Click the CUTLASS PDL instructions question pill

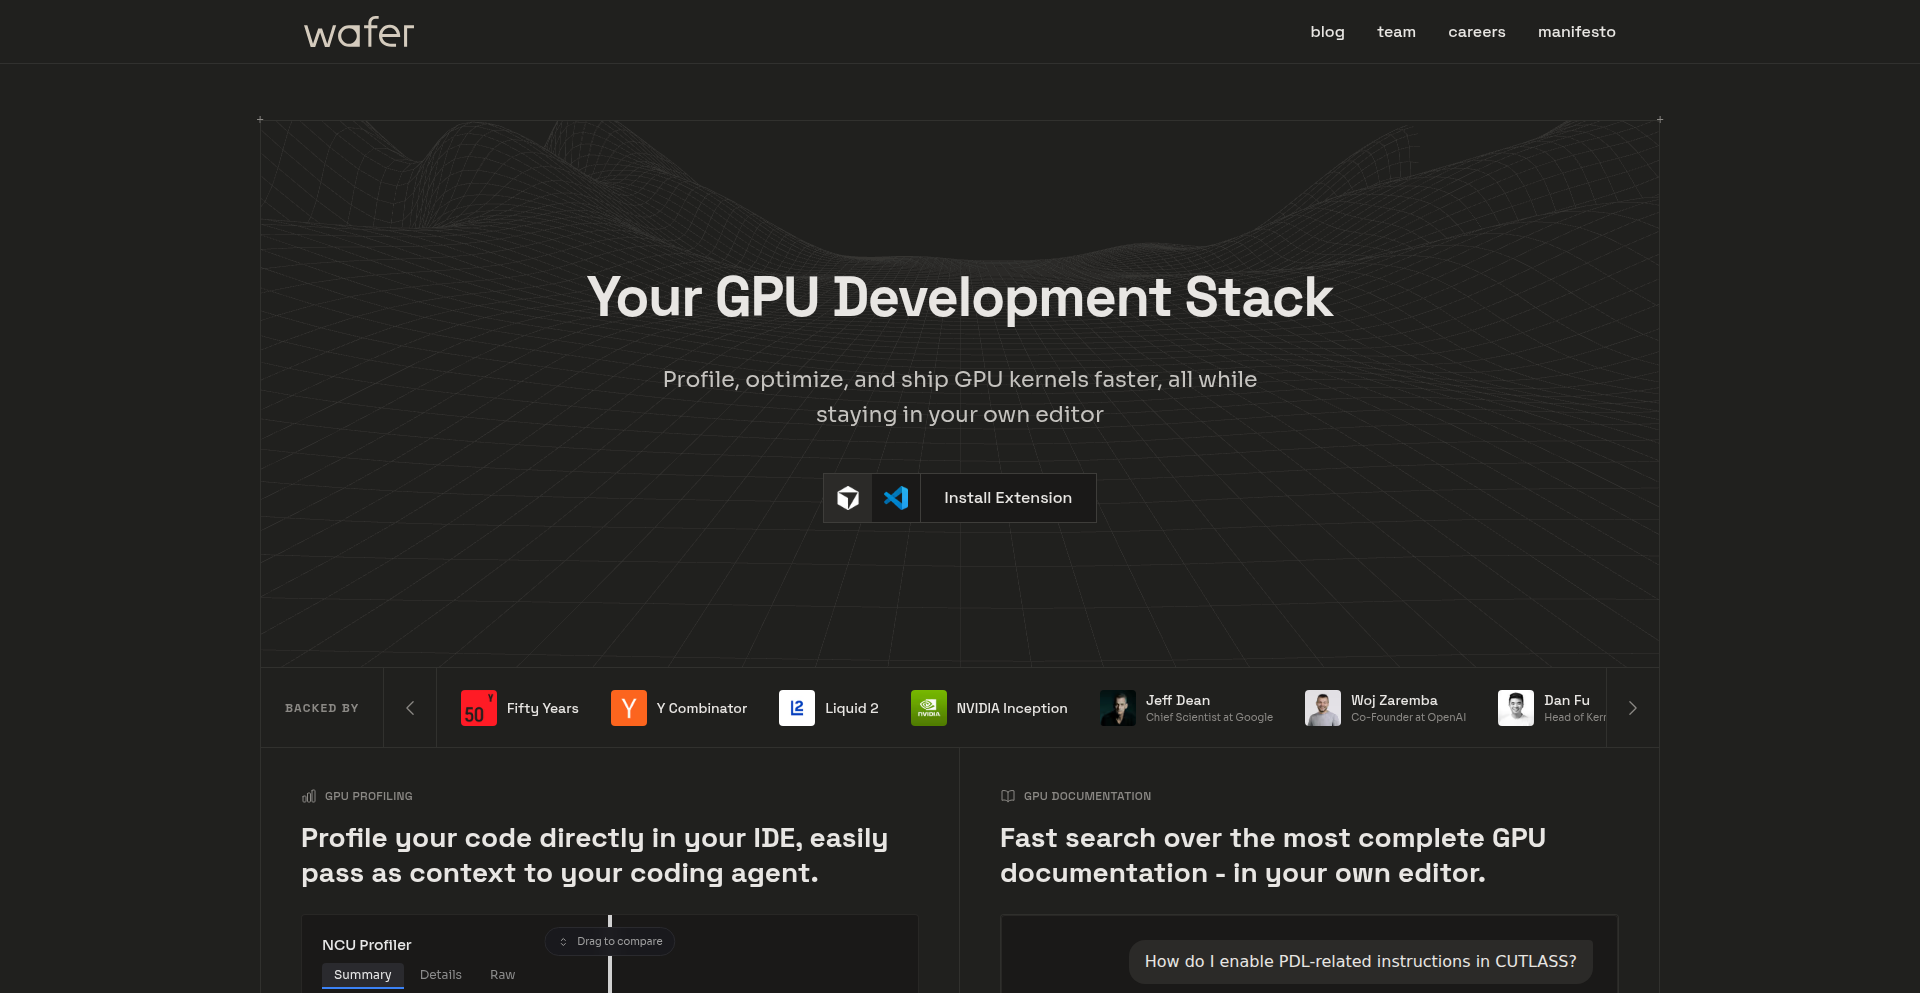(x=1360, y=961)
